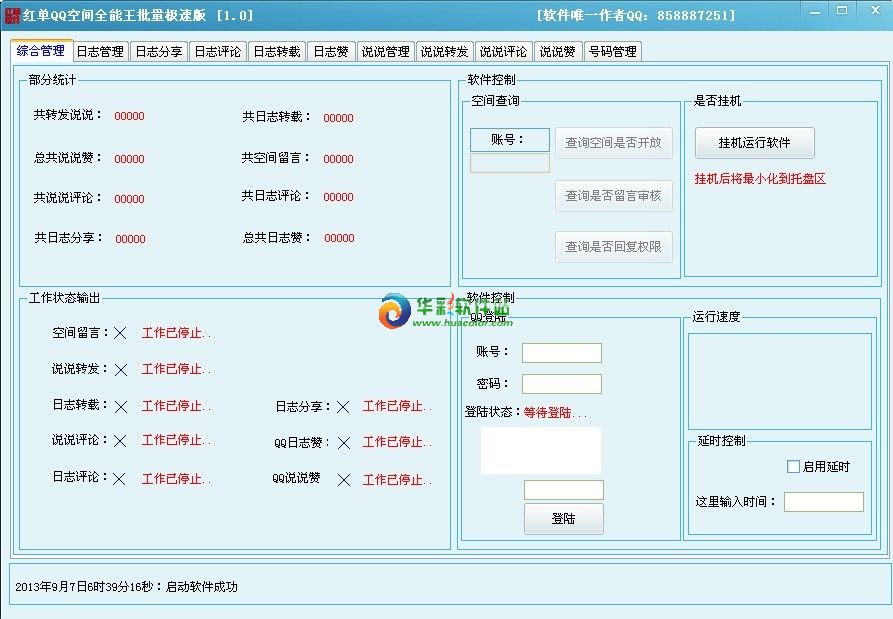The height and width of the screenshot is (619, 893).
Task: Click the 共日志转载 count value
Action: (338, 118)
